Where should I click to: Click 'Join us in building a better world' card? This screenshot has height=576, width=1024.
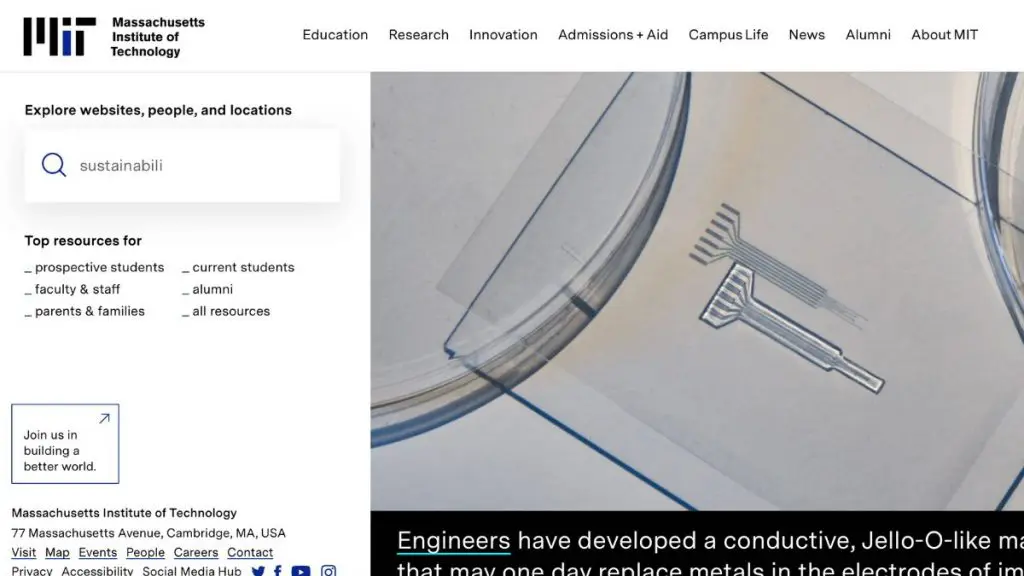(65, 444)
